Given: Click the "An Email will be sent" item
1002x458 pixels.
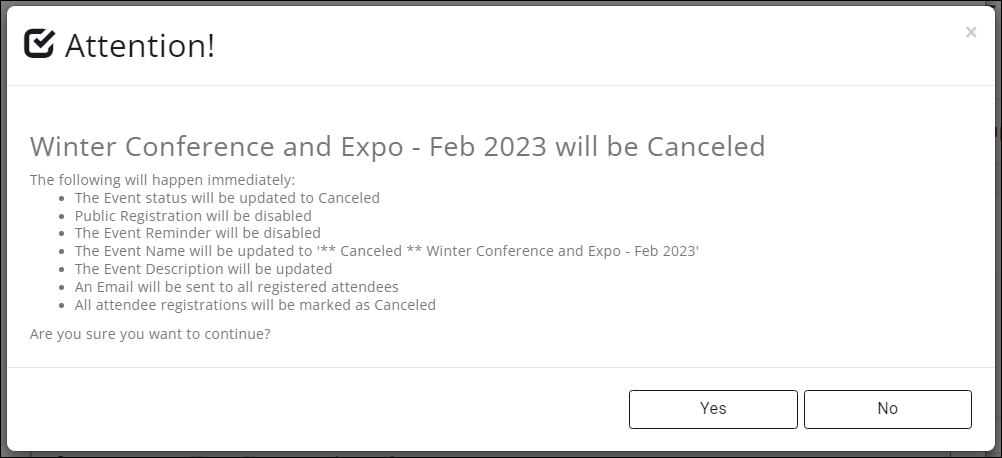Looking at the screenshot, I should pyautogui.click(x=236, y=287).
